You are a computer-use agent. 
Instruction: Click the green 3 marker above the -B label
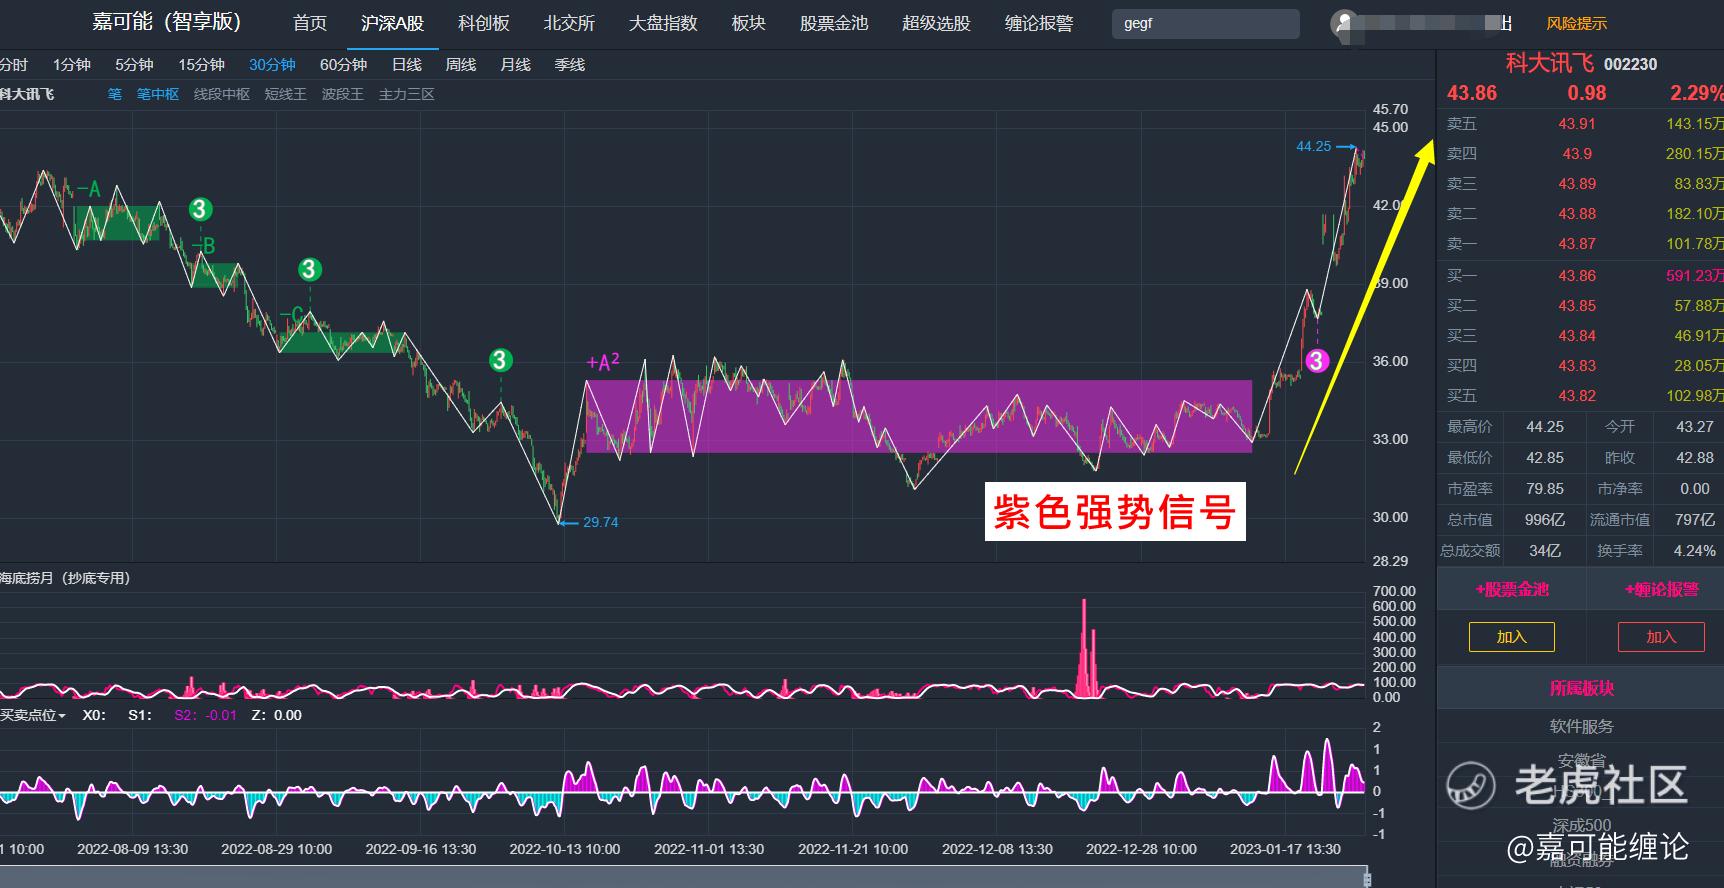(x=200, y=209)
